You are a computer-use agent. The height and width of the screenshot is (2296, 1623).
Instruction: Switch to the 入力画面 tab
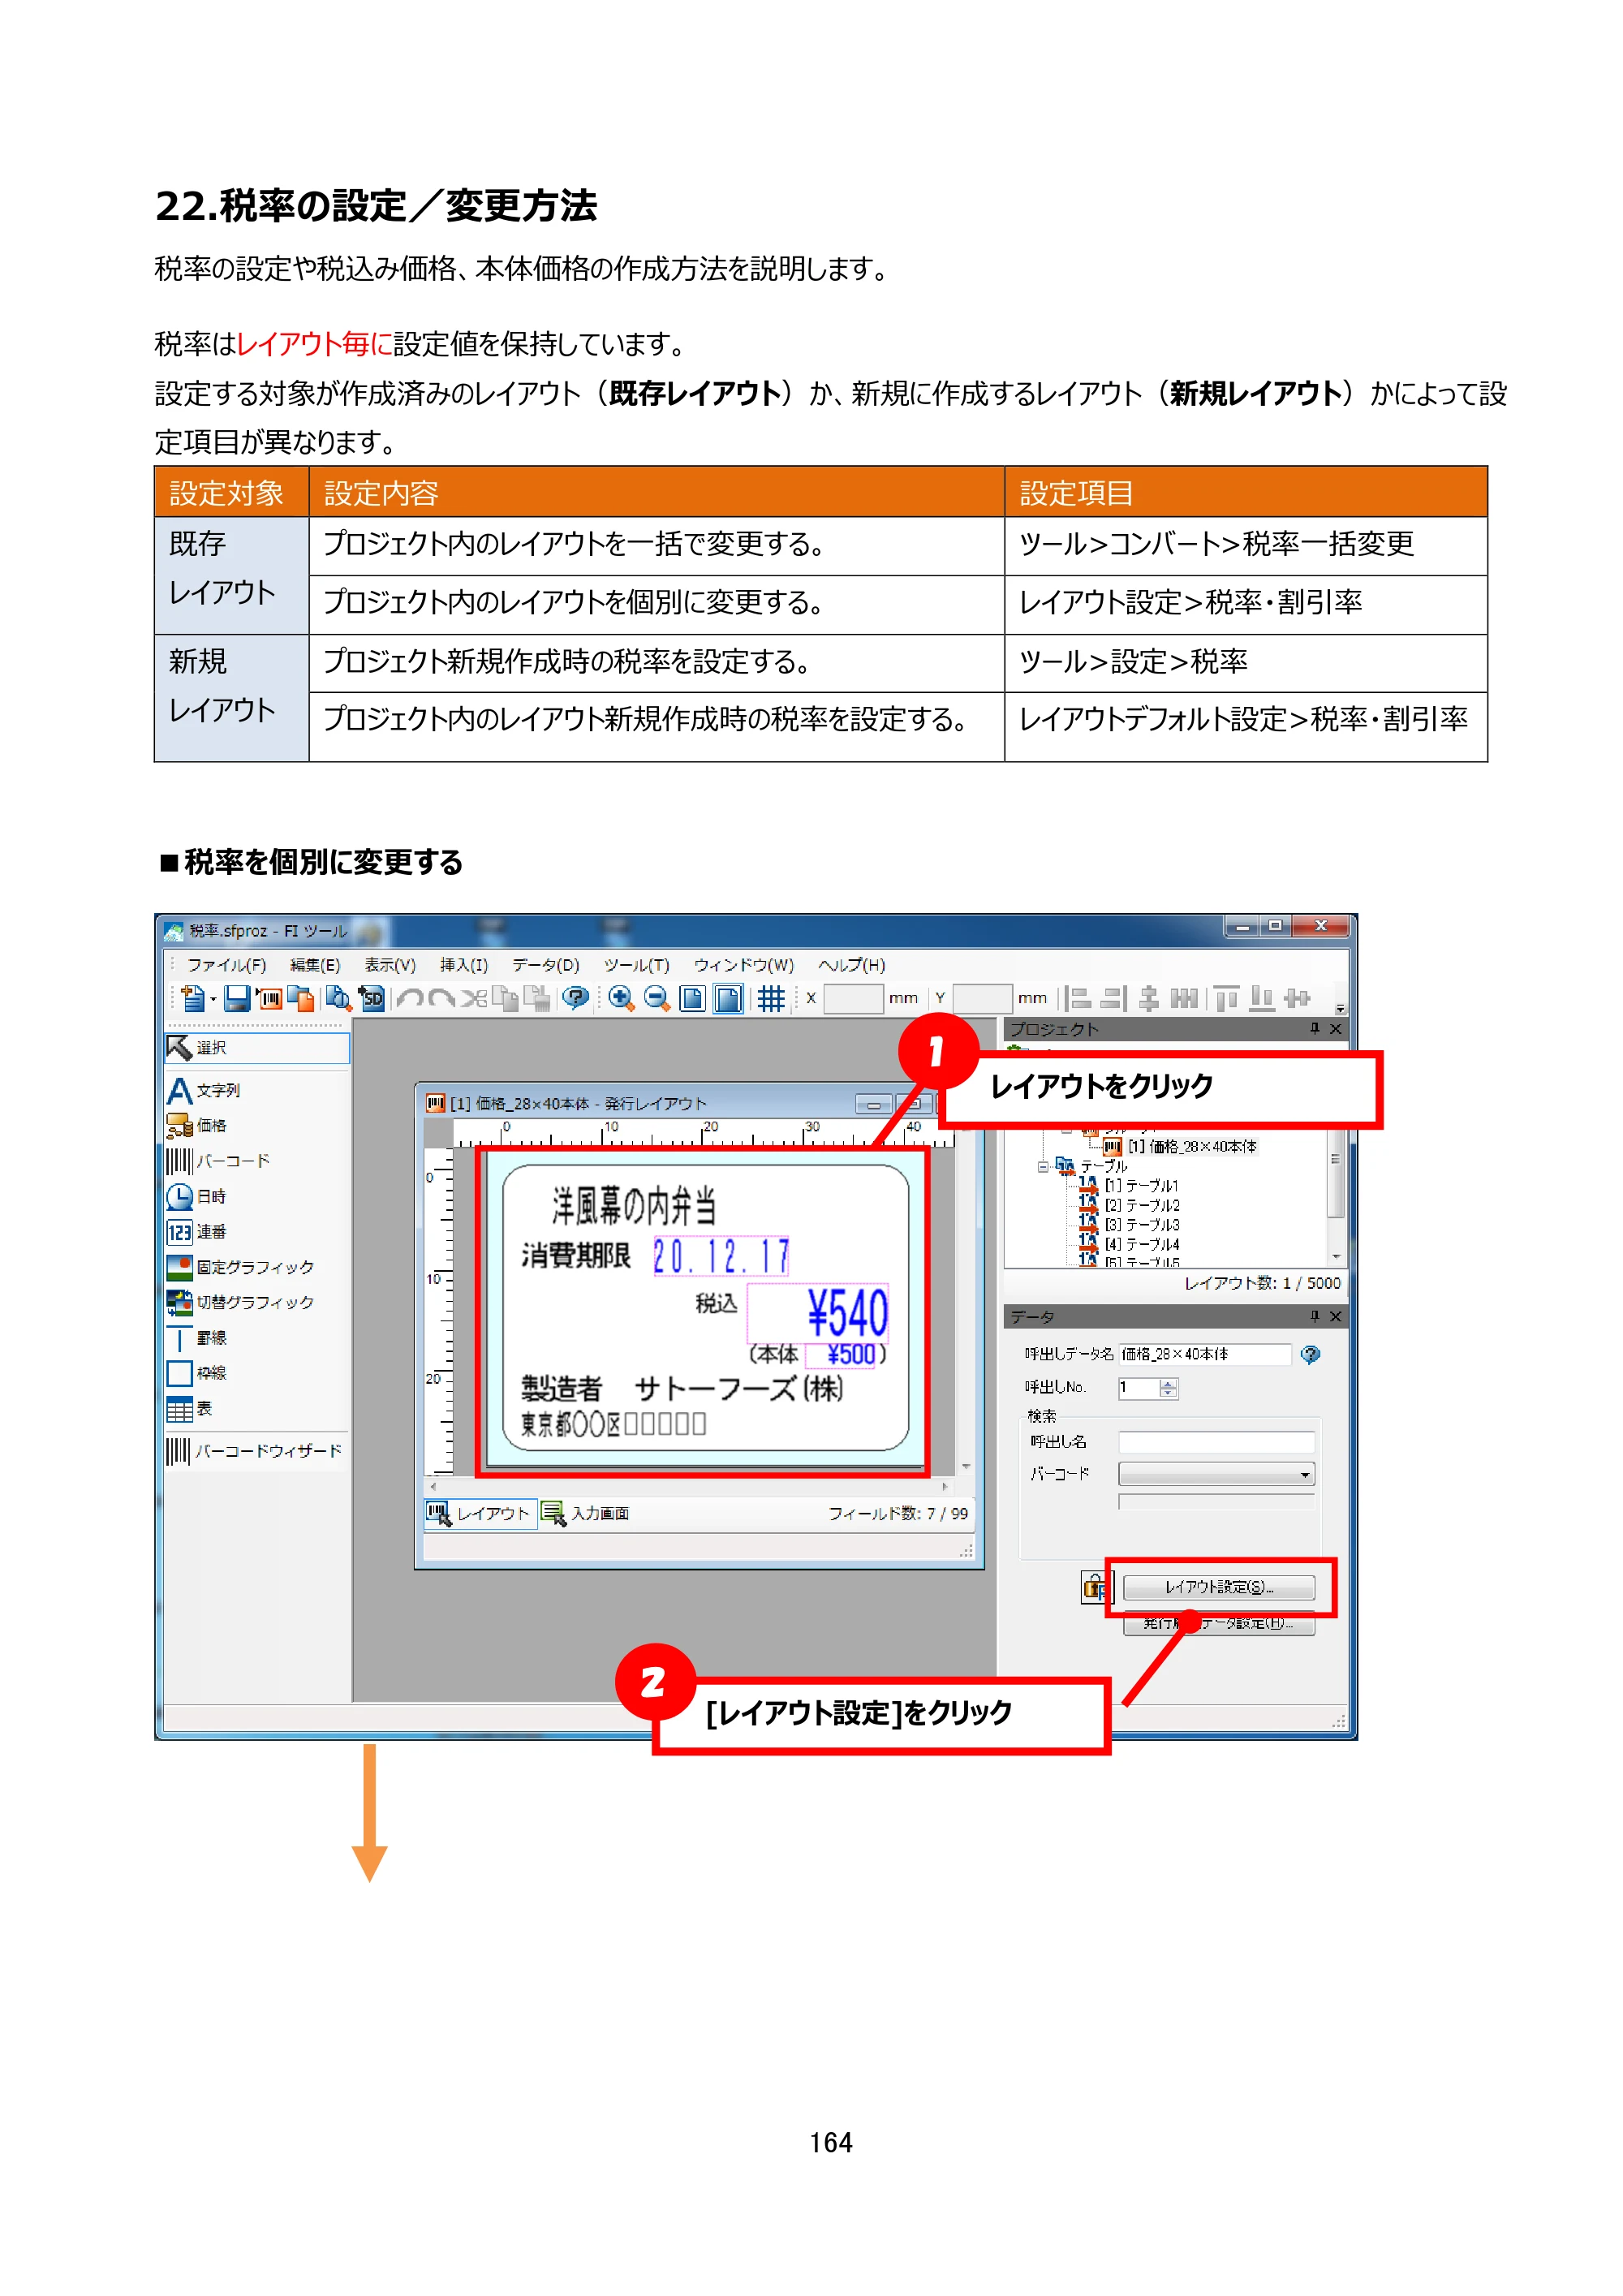(585, 1513)
